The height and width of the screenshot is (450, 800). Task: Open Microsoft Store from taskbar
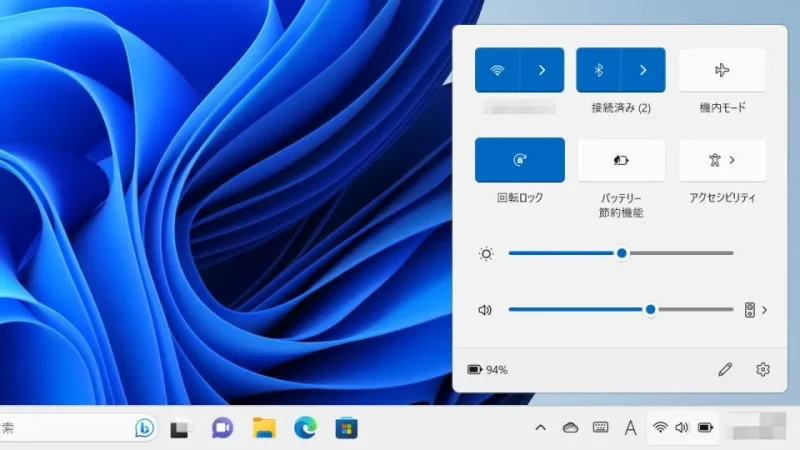346,428
